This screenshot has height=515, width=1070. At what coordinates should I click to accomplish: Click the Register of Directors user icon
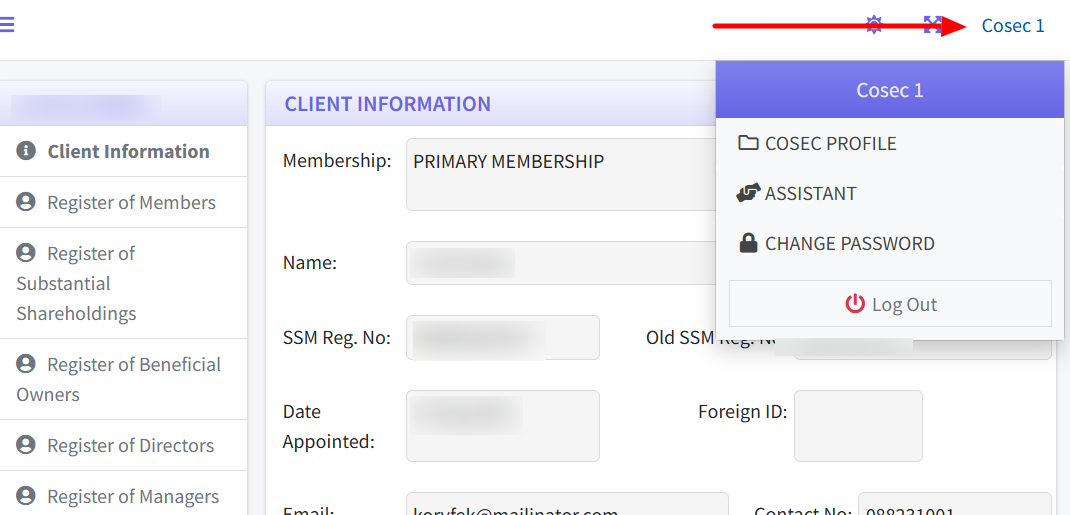pyautogui.click(x=26, y=446)
